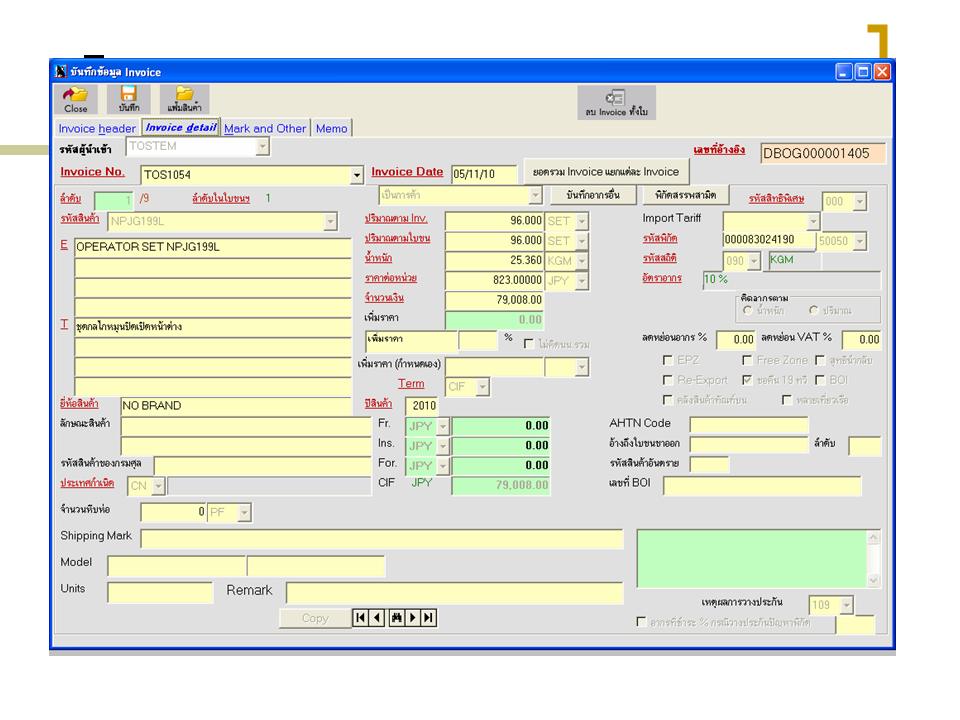Switch to the Invoice header tab
Image resolution: width=960 pixels, height=720 pixels.
[97, 129]
